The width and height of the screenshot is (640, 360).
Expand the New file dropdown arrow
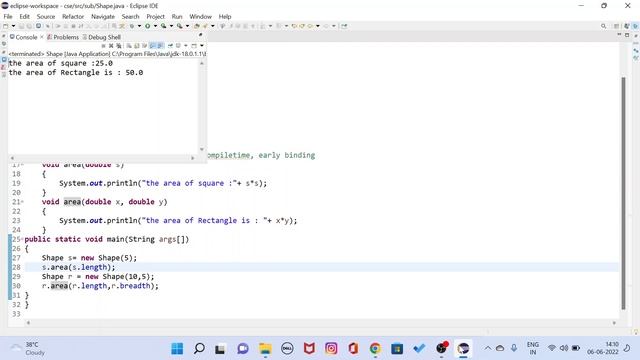[x=13, y=26]
